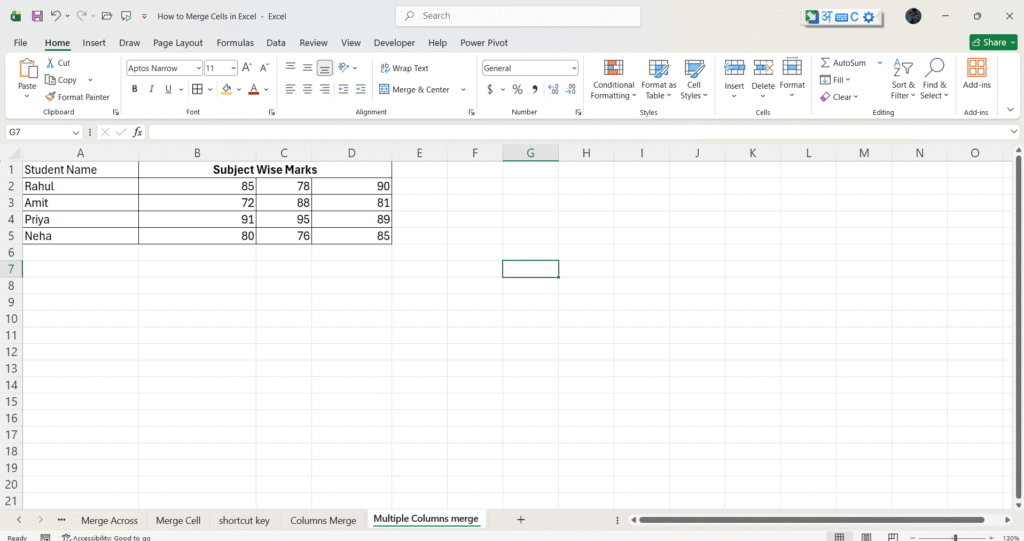Decrease font size with smaller A
This screenshot has height=541, width=1024.
[x=264, y=67]
